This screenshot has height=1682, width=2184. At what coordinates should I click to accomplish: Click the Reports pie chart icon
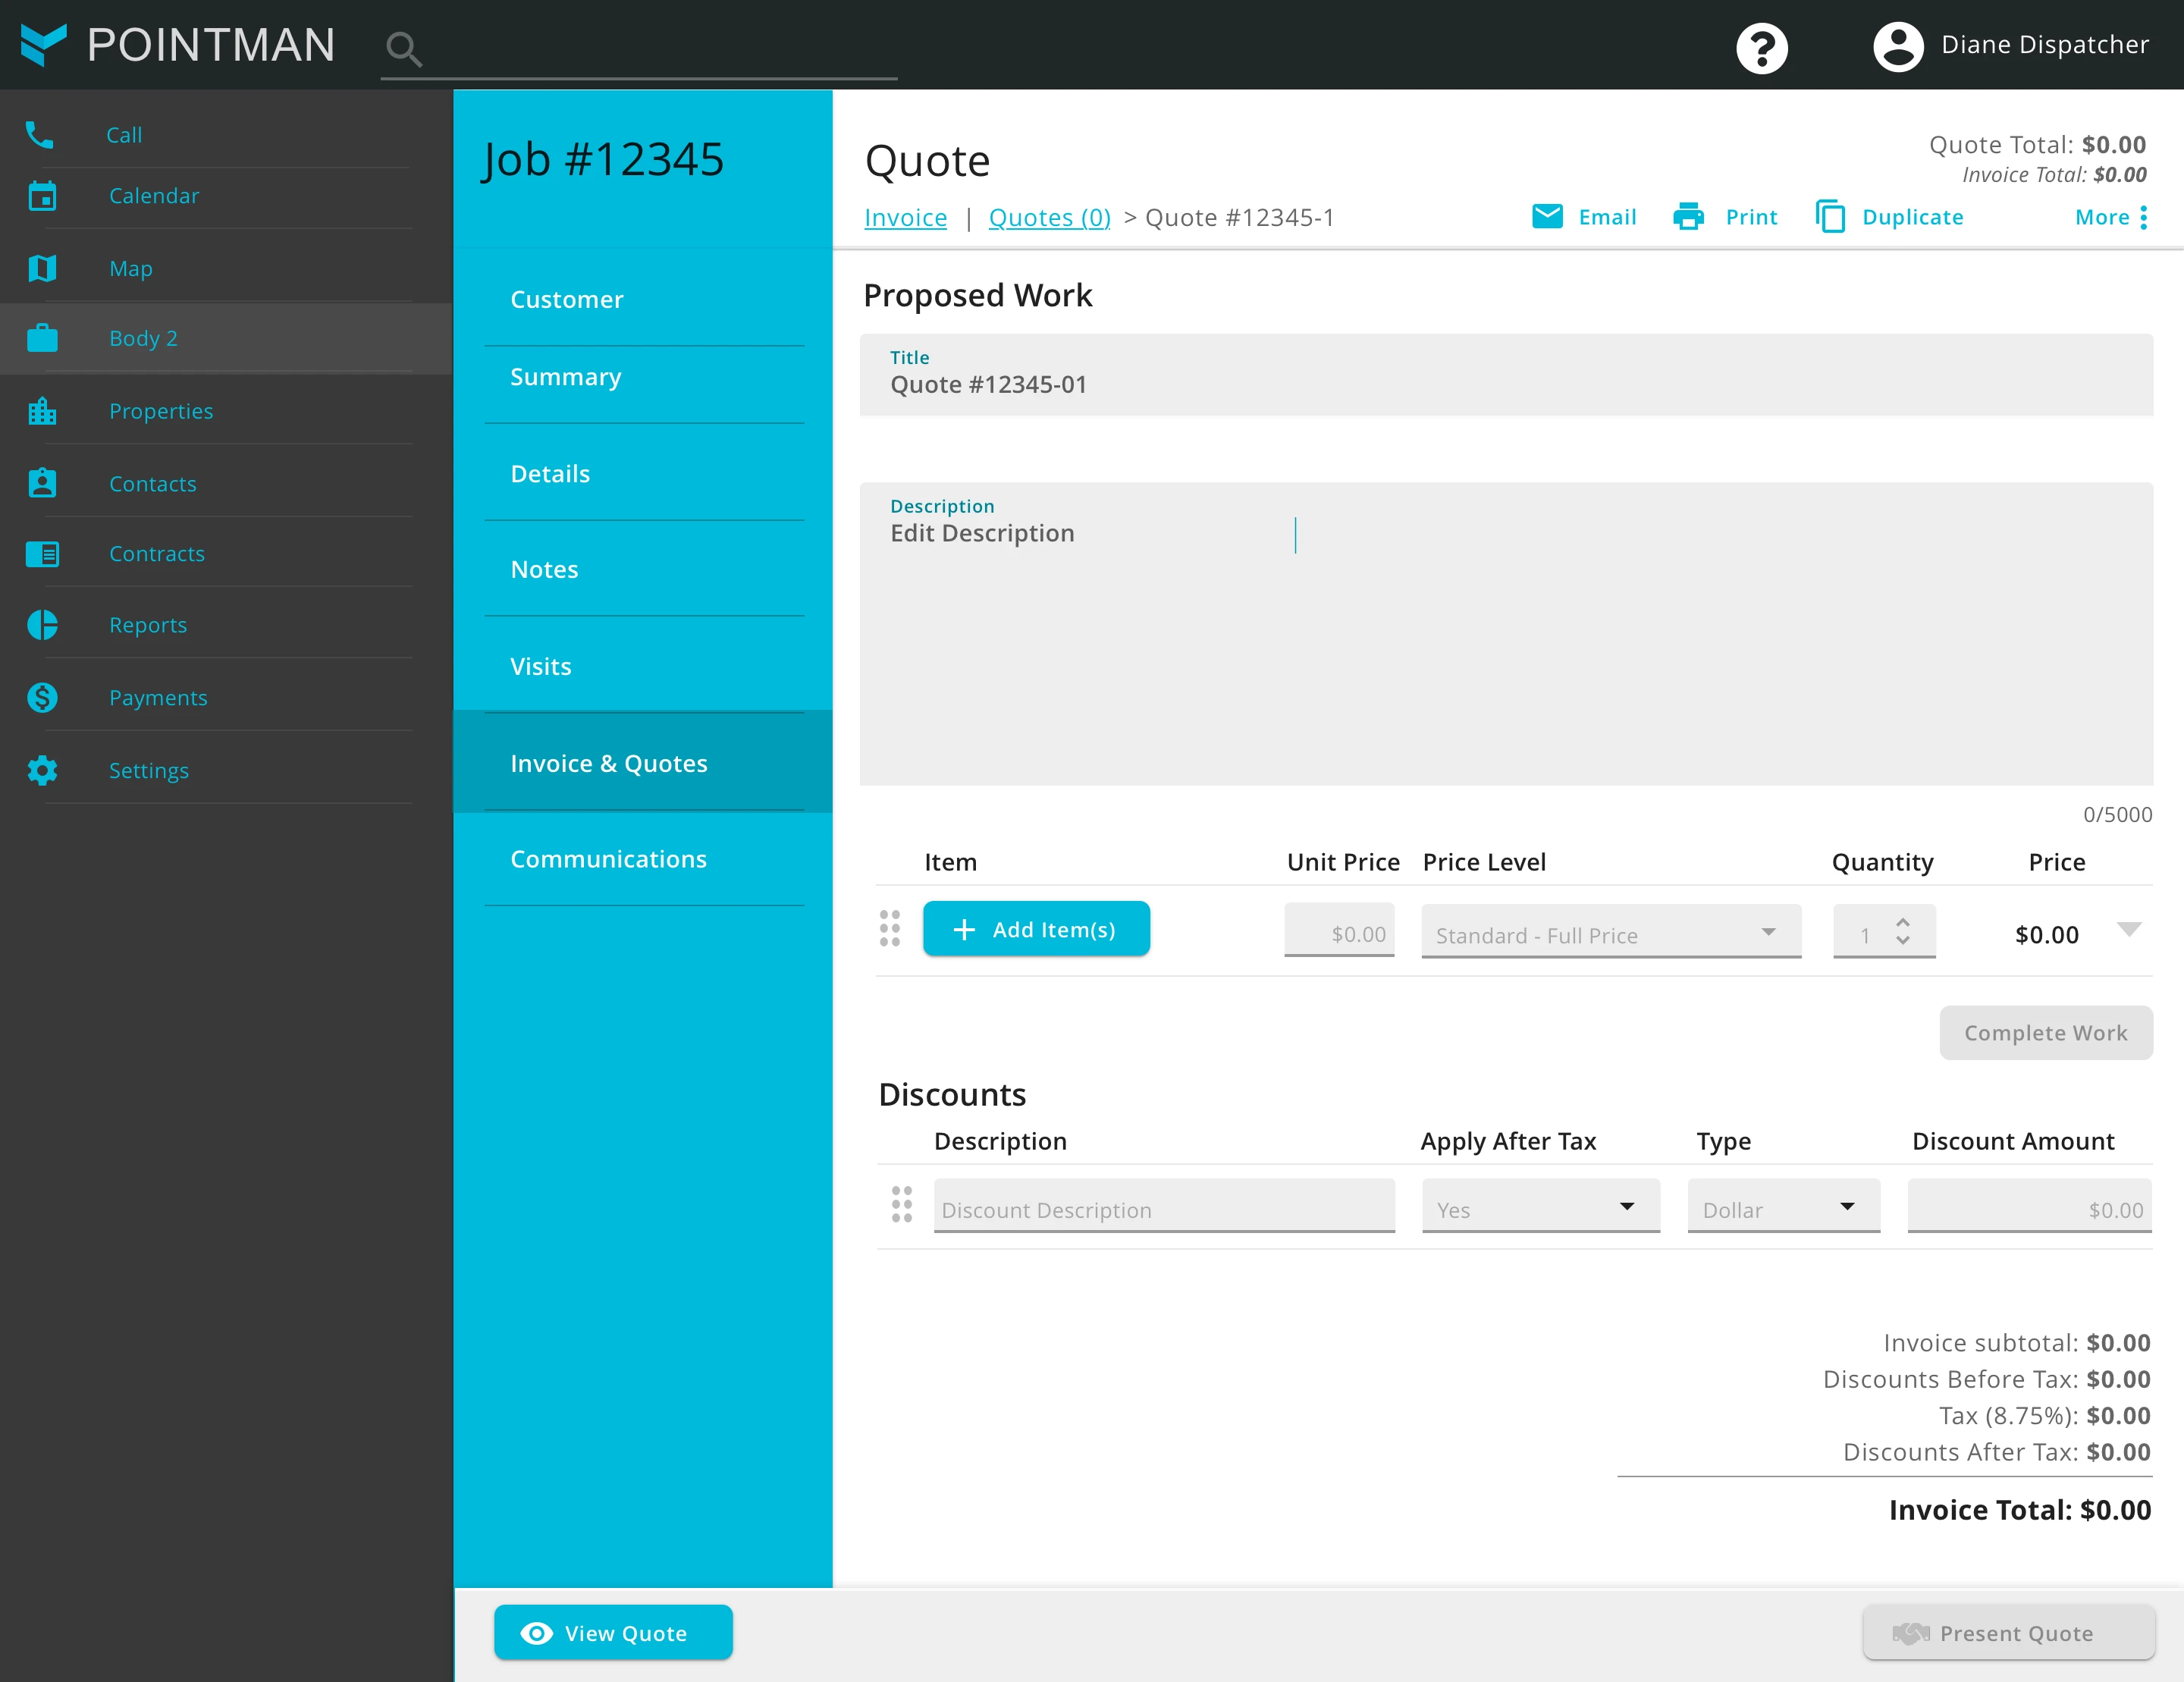click(42, 625)
